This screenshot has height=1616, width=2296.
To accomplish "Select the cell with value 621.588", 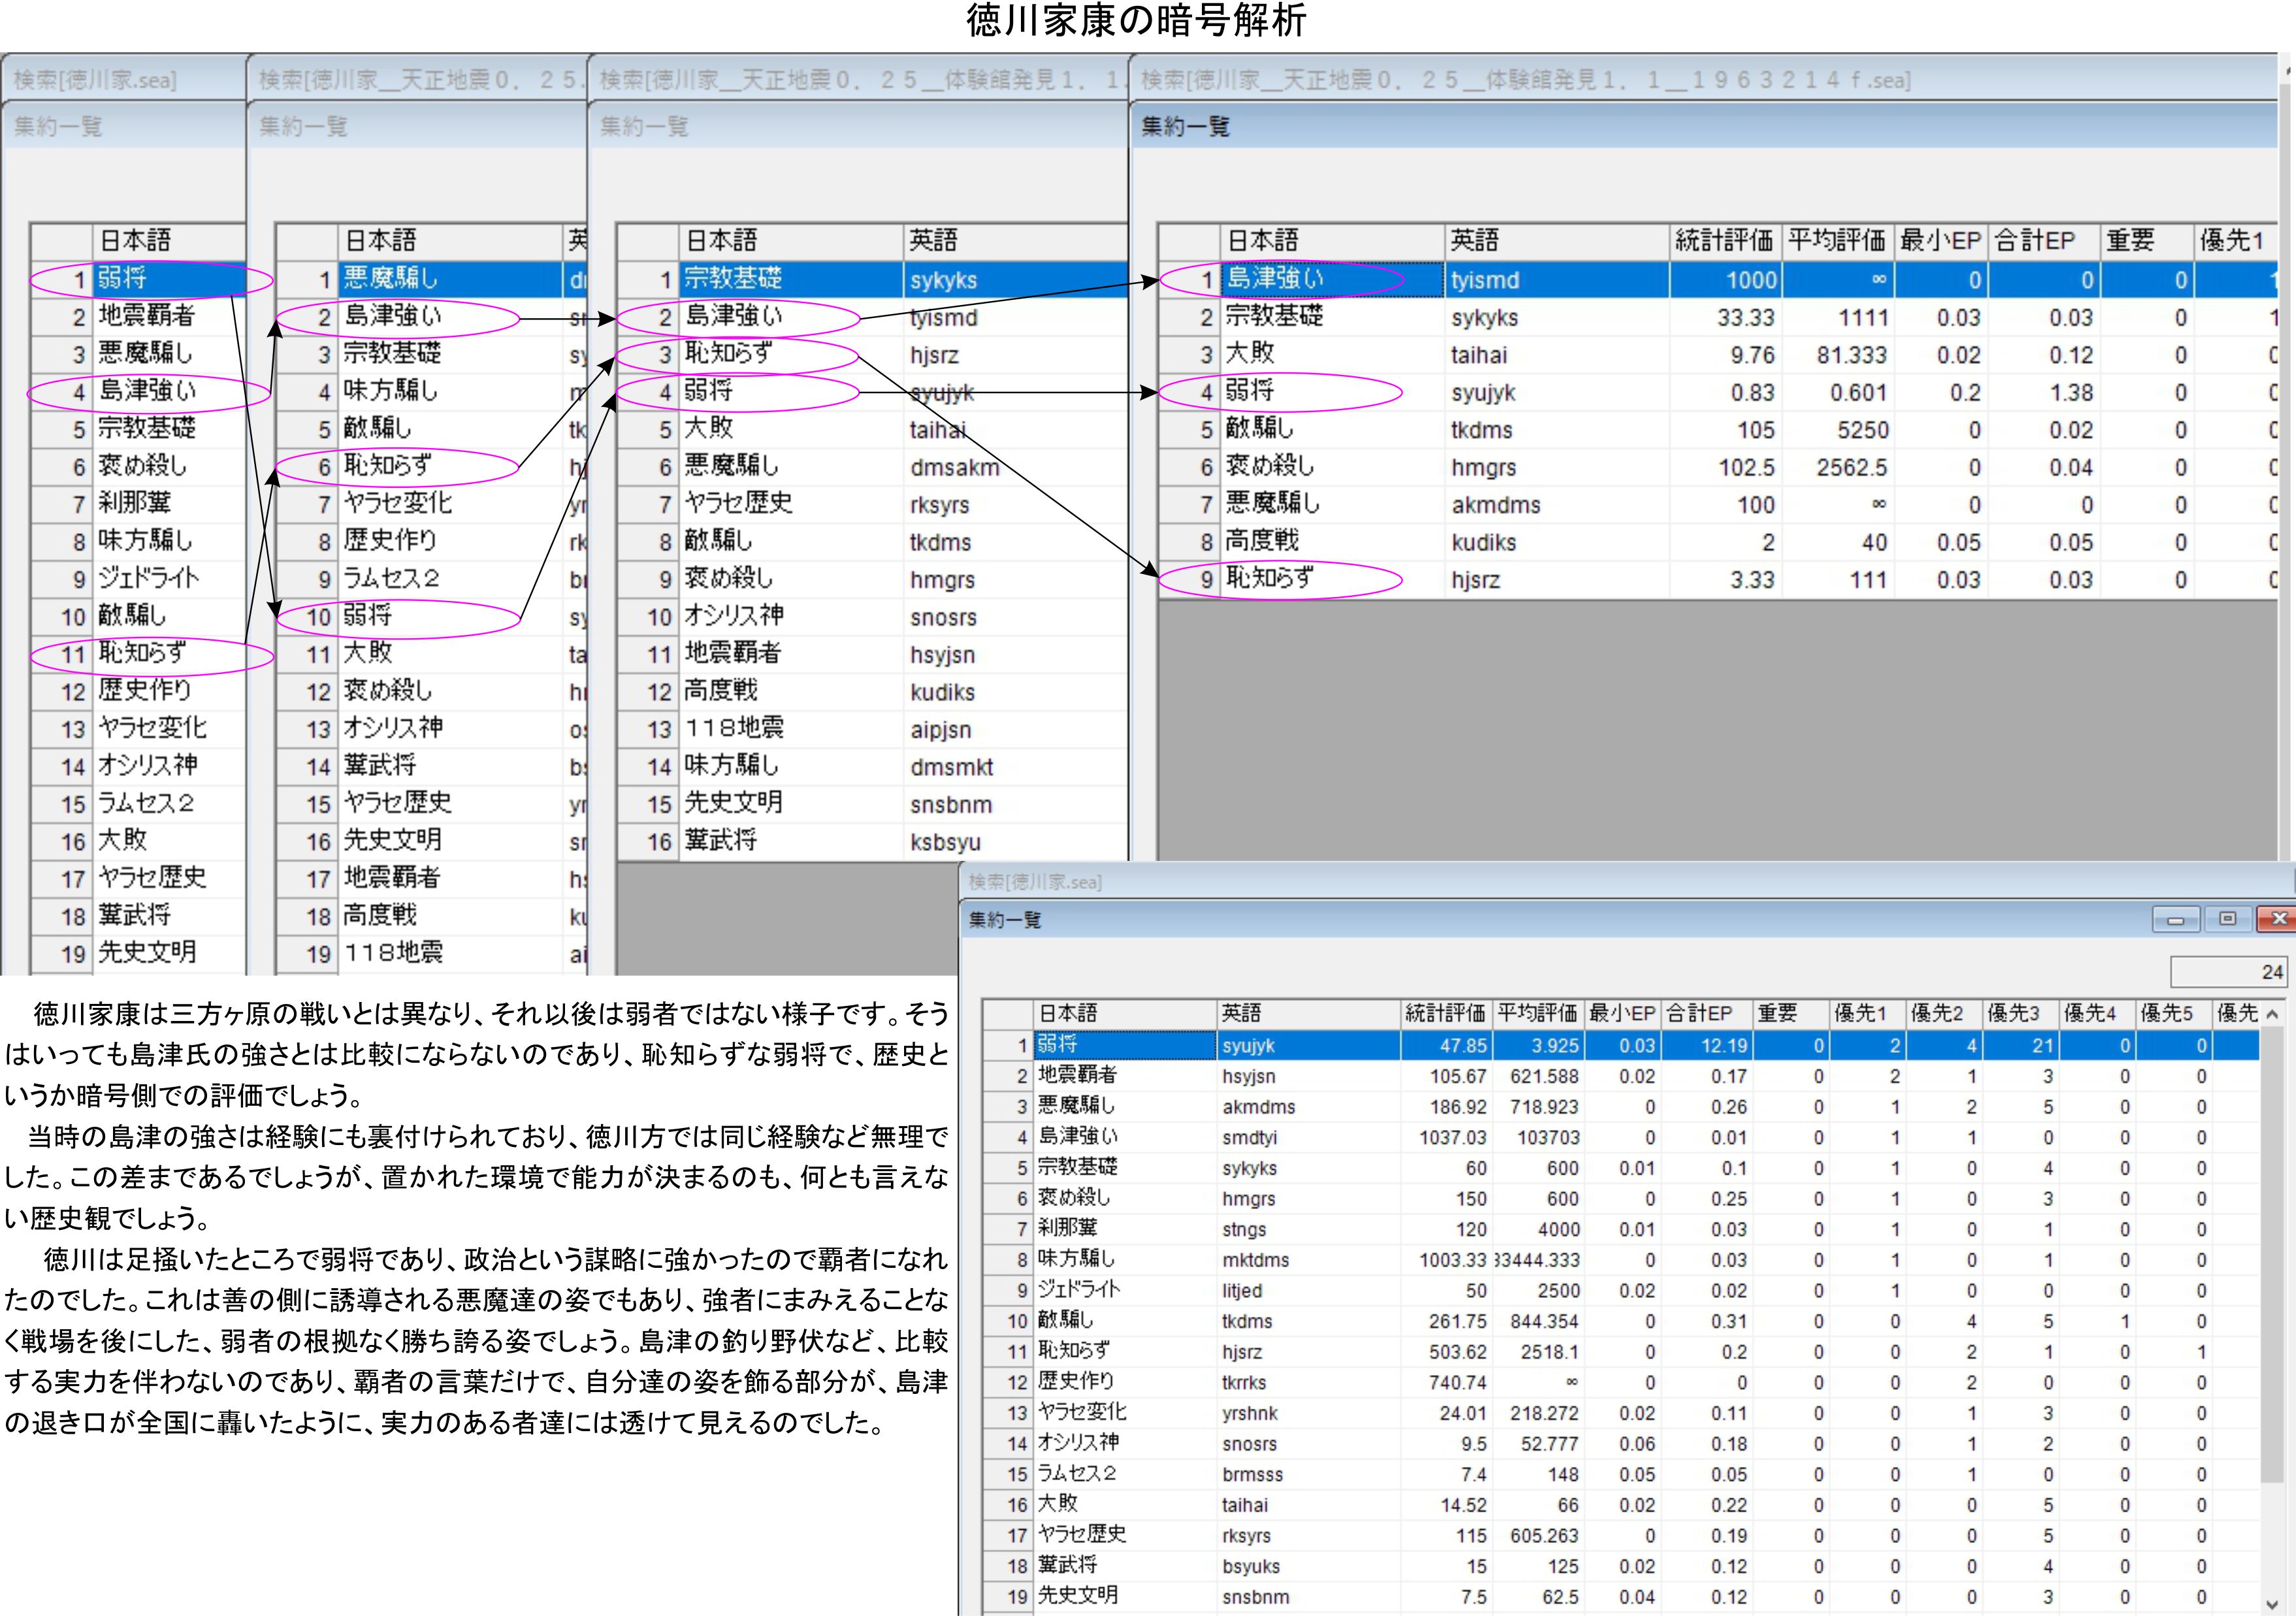I will 1538,1076.
